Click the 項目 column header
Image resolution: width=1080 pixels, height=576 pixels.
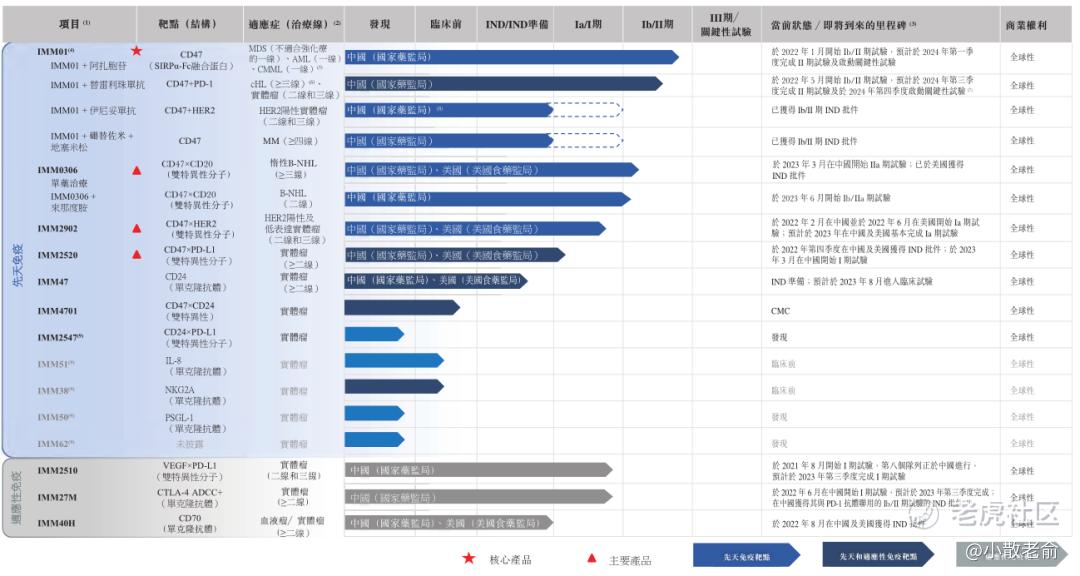click(x=74, y=24)
